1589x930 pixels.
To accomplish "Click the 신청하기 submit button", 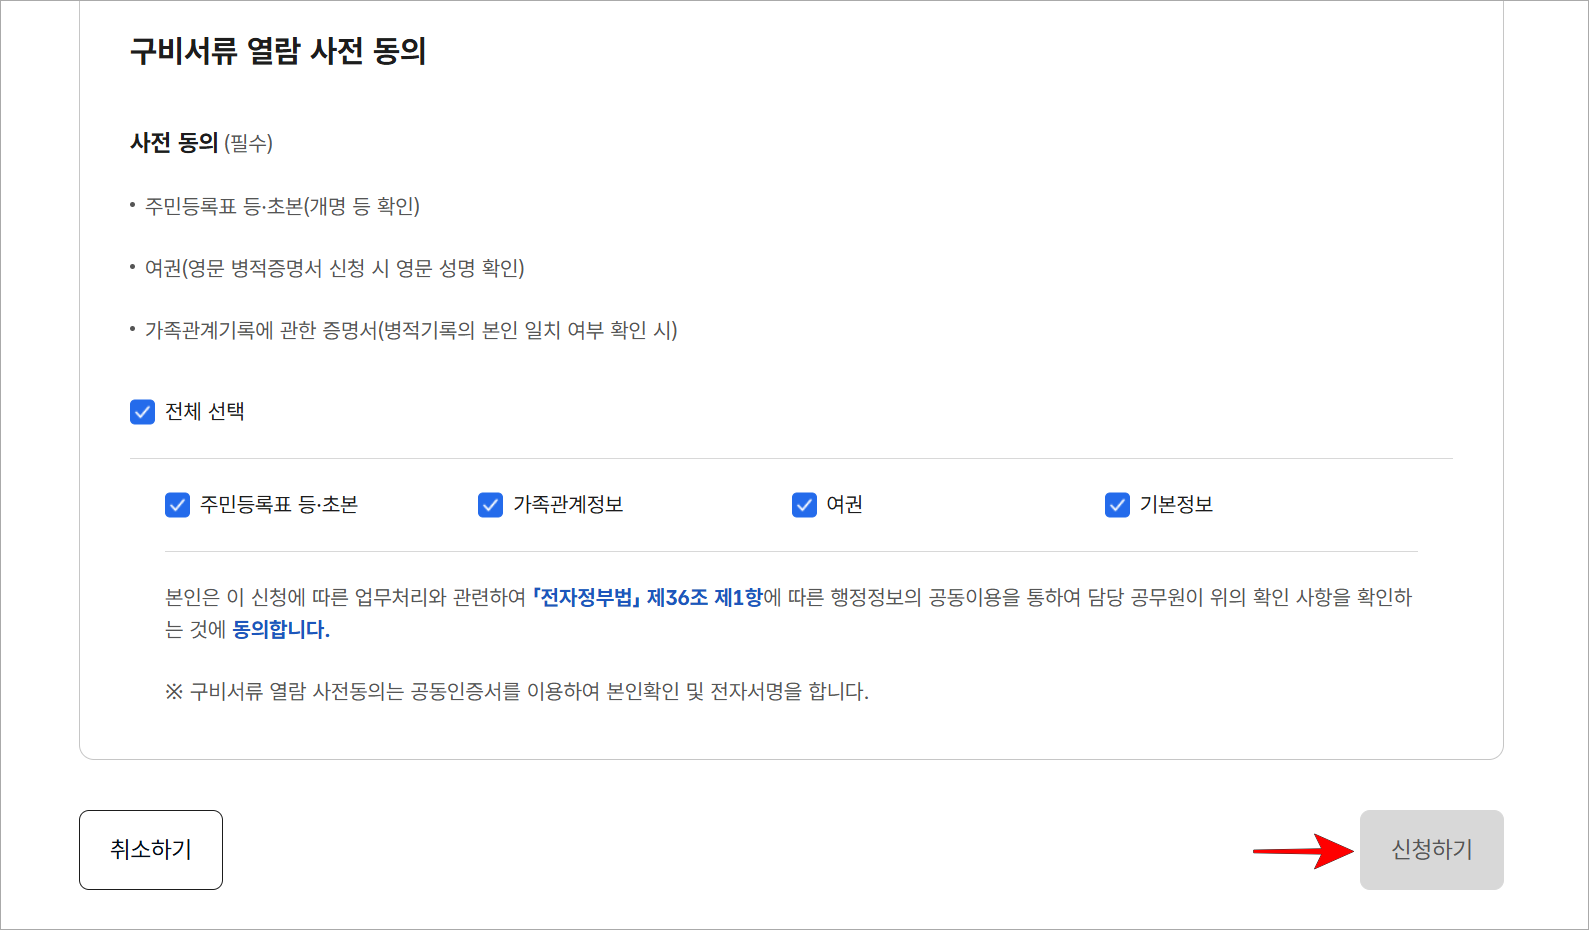I will point(1432,849).
